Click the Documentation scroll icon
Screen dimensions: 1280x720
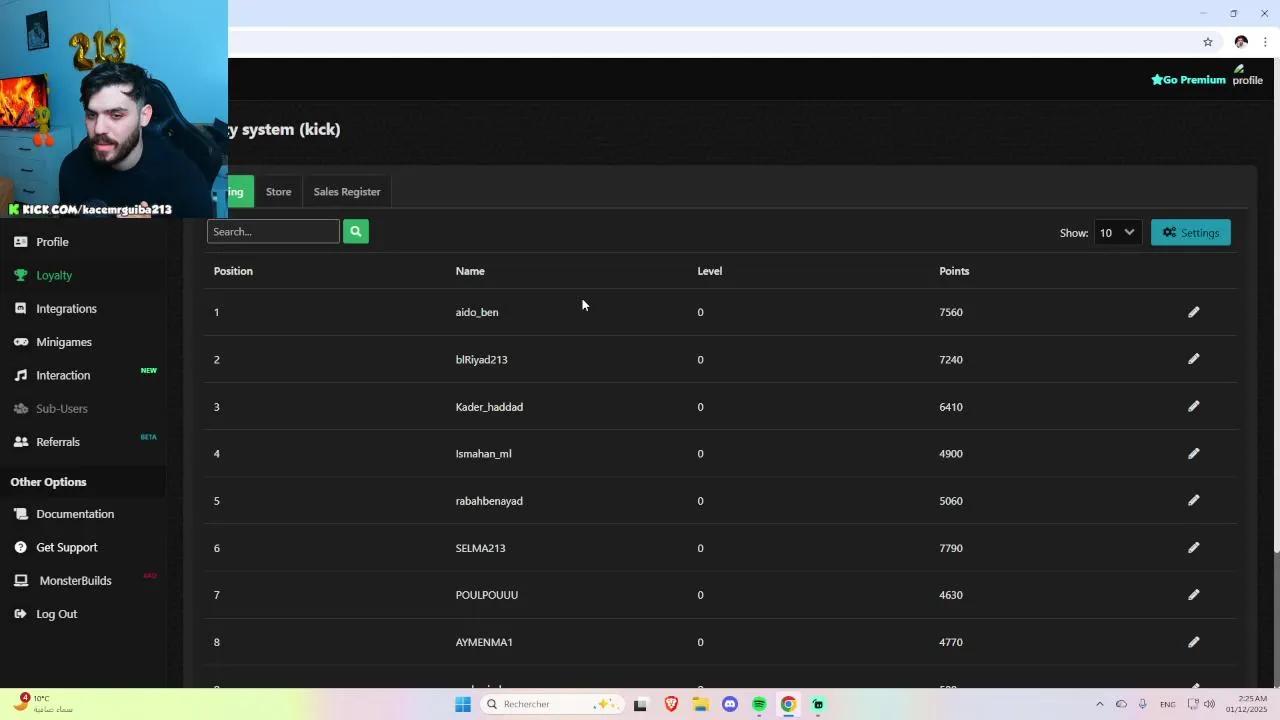[x=21, y=514]
